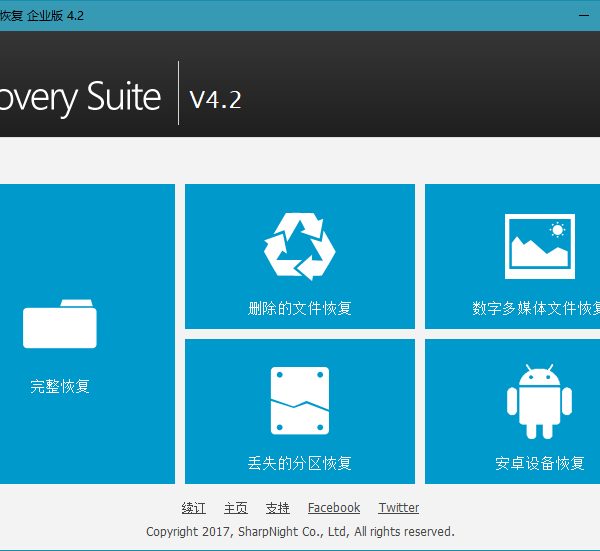The width and height of the screenshot is (600, 551).
Task: Open the Twitter link in footer
Action: [x=399, y=508]
